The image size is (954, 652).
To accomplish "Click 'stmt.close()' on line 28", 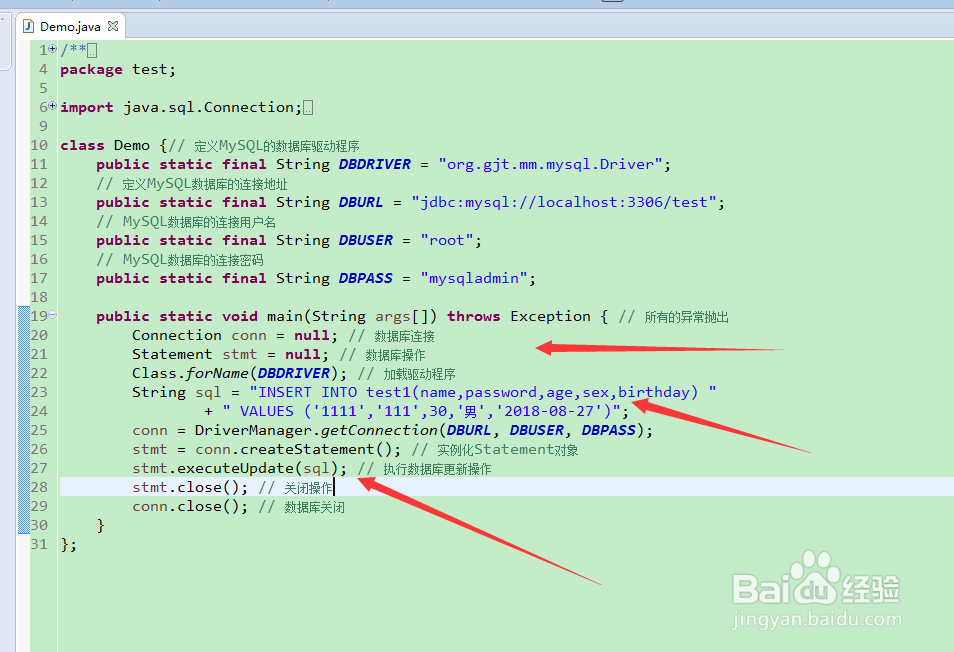I will point(186,487).
